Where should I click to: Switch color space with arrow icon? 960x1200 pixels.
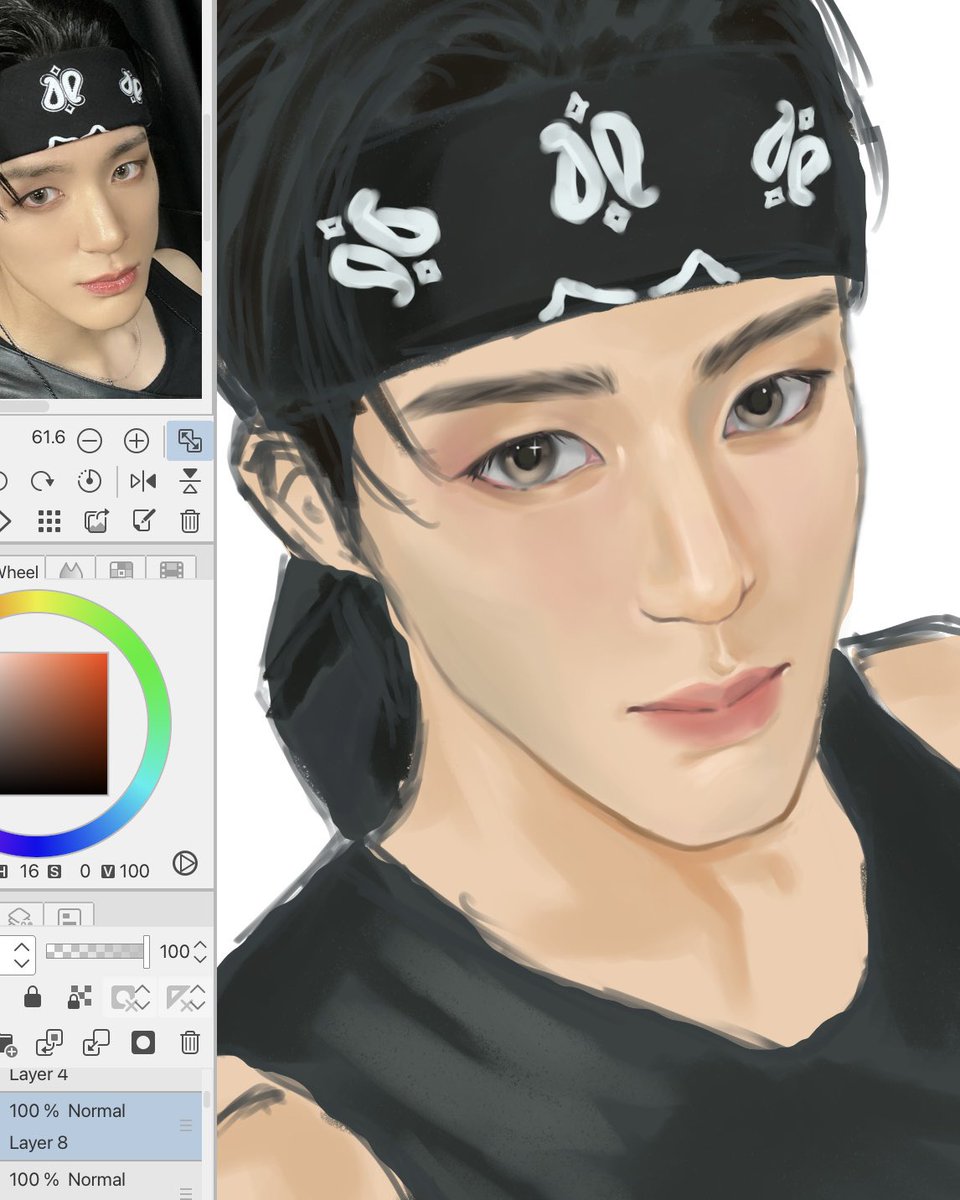(185, 863)
